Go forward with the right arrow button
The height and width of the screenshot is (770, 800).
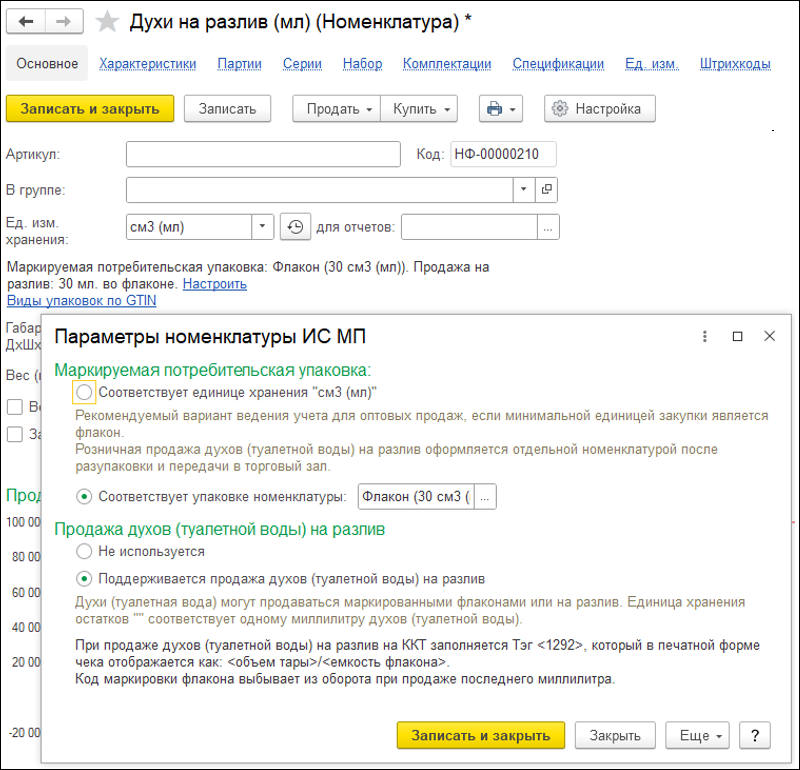point(64,21)
